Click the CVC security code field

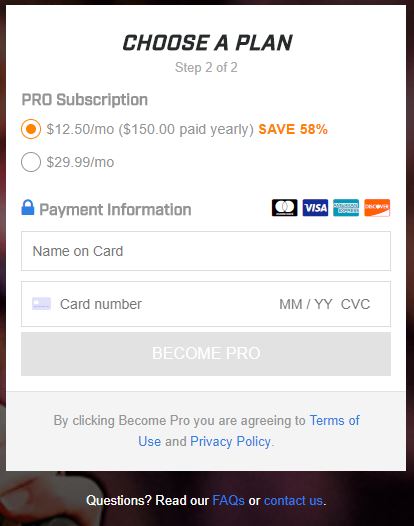[355, 304]
